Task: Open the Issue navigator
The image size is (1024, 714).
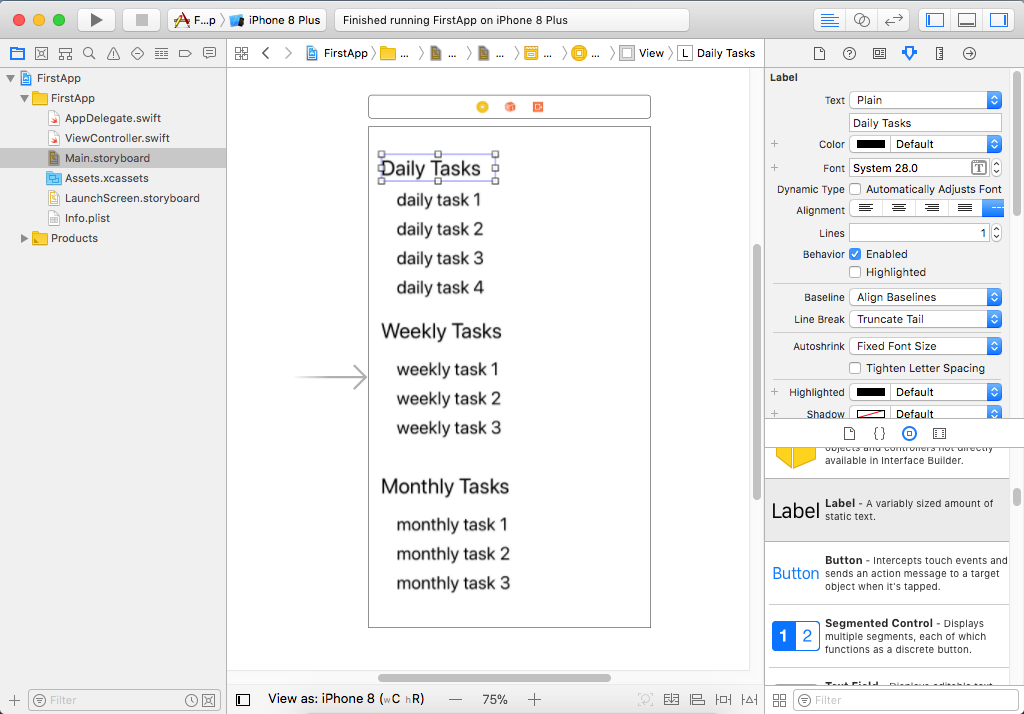Action: [x=113, y=54]
